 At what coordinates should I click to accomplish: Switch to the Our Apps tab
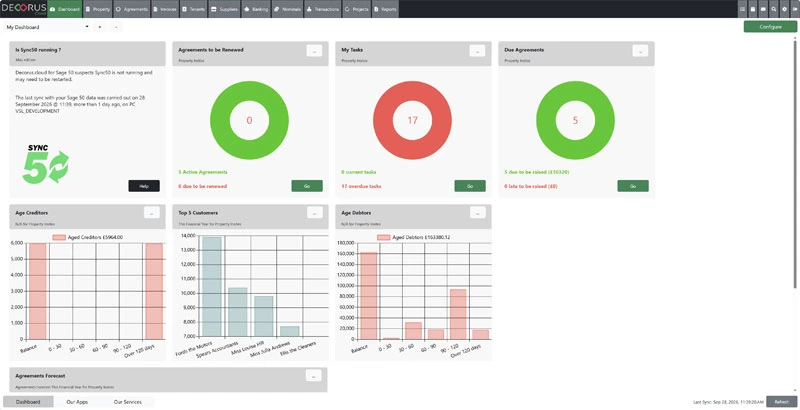click(x=77, y=402)
